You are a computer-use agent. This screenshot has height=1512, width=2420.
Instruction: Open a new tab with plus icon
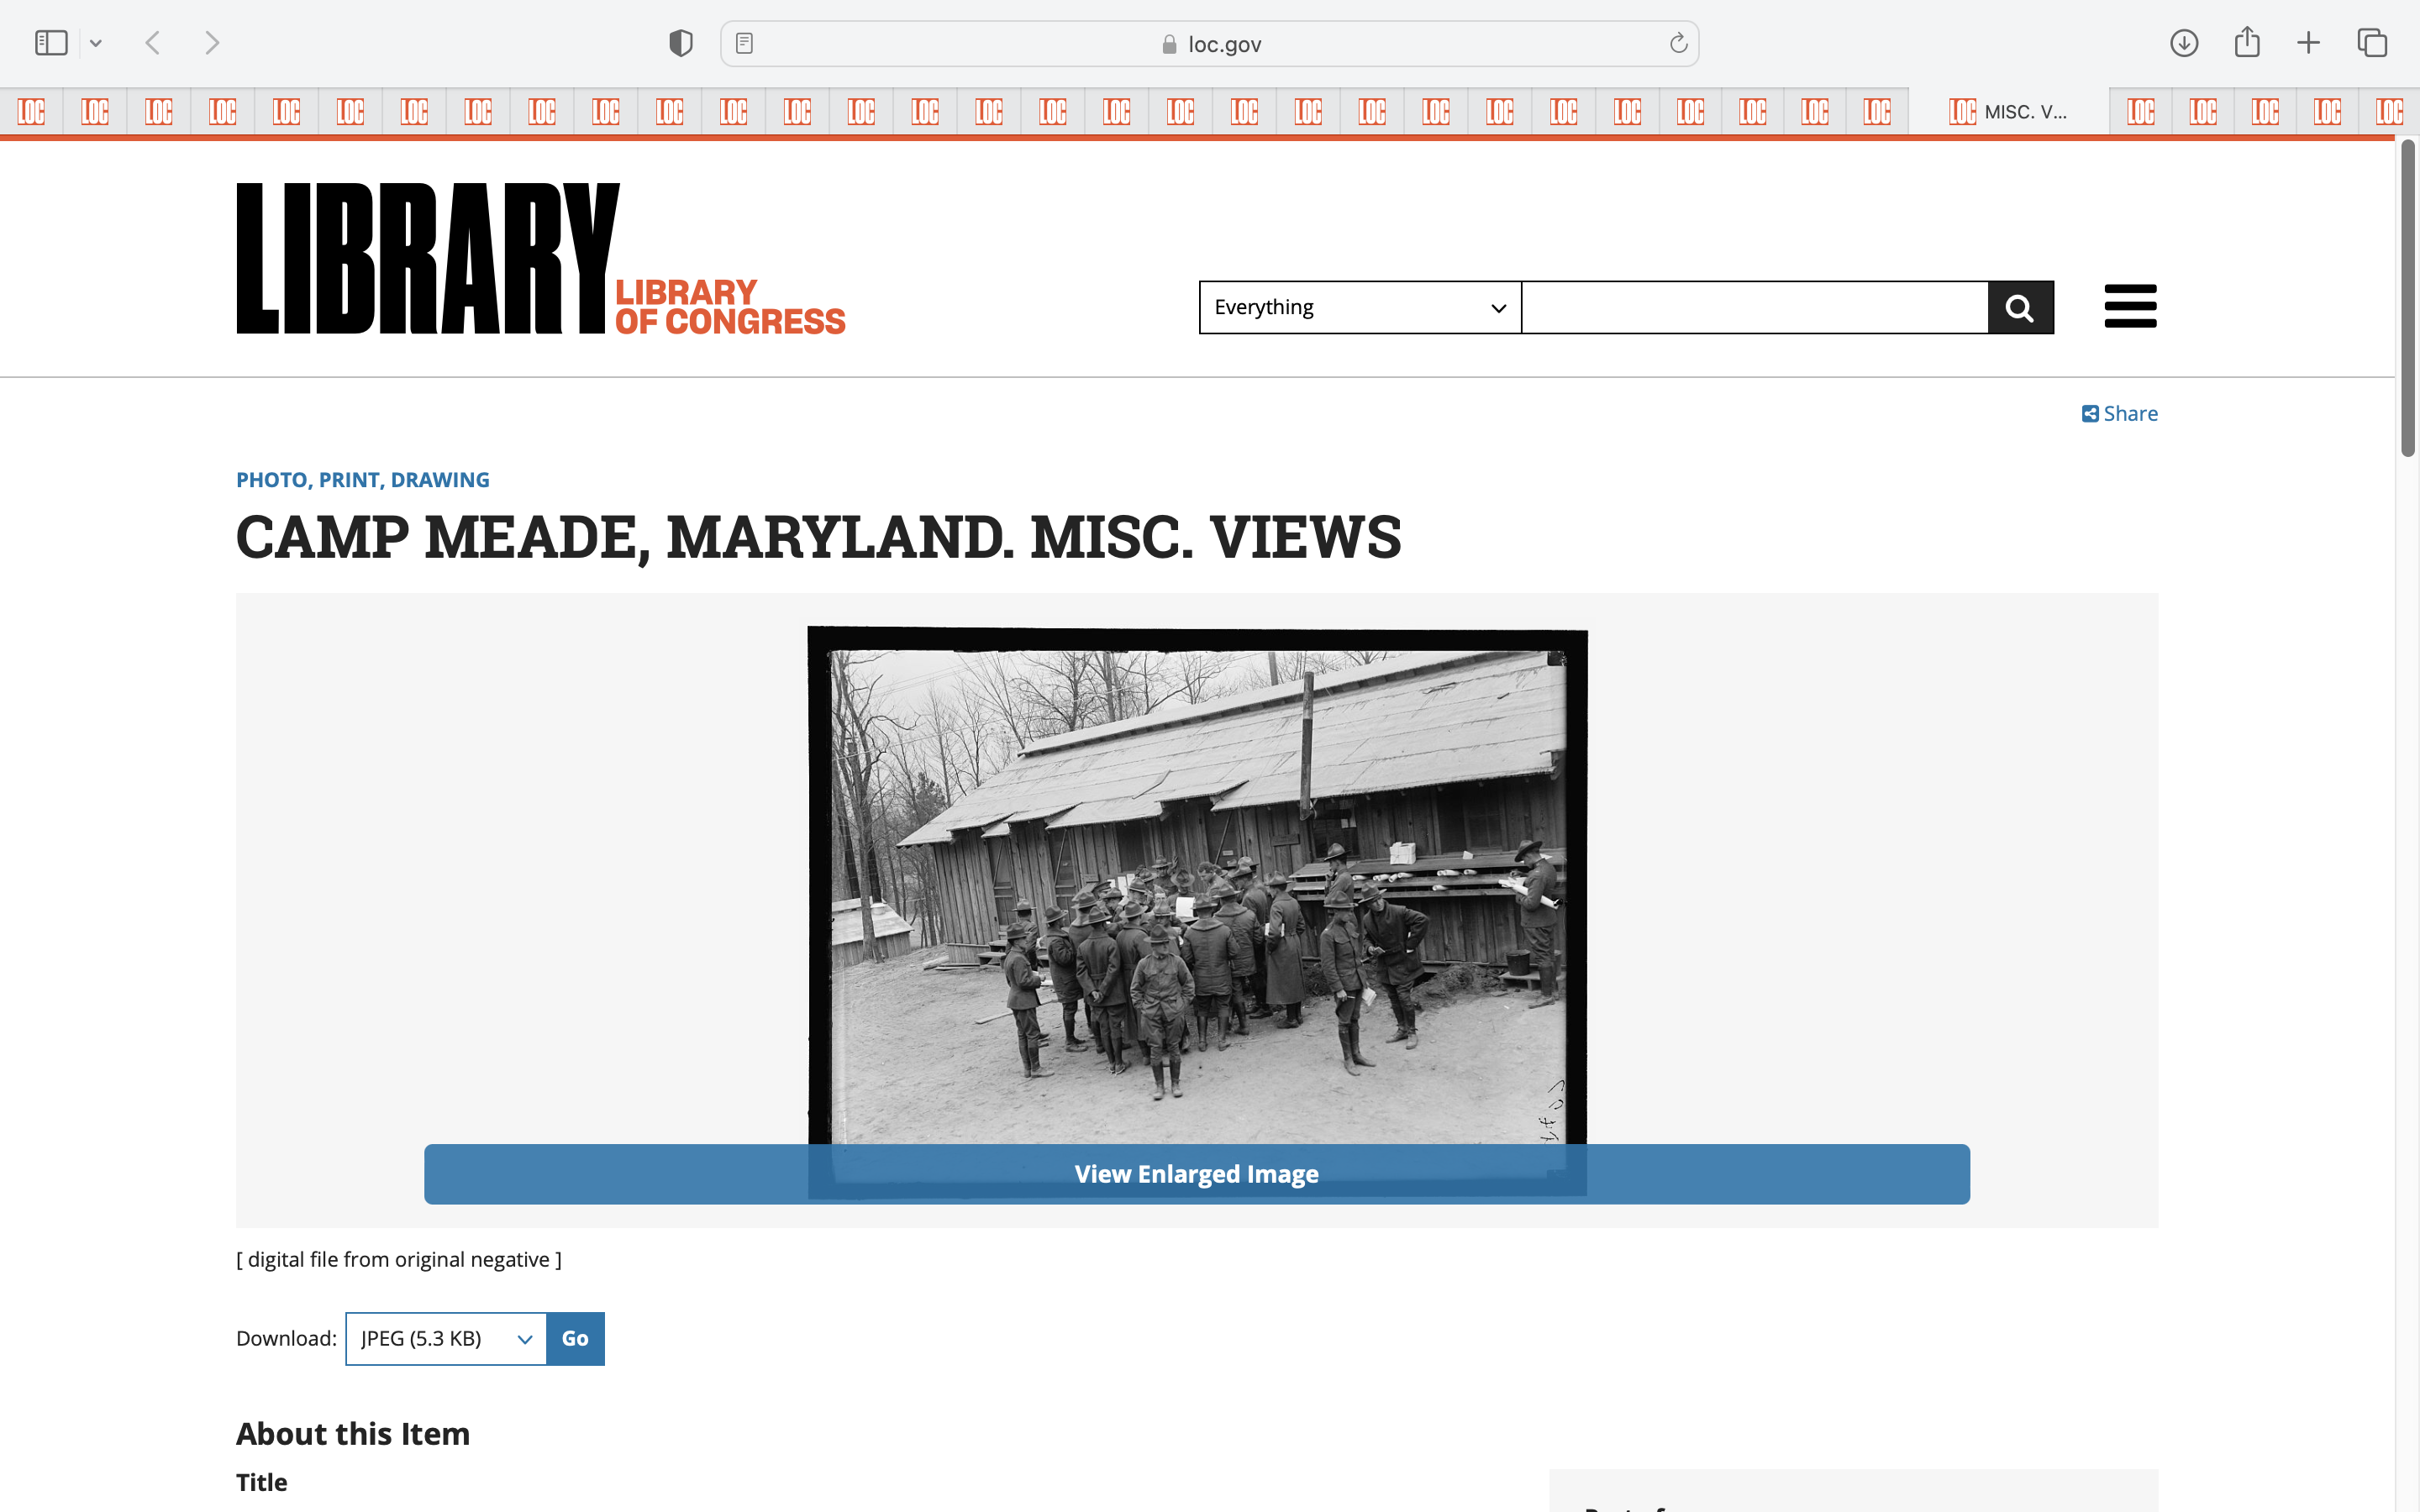point(2308,43)
